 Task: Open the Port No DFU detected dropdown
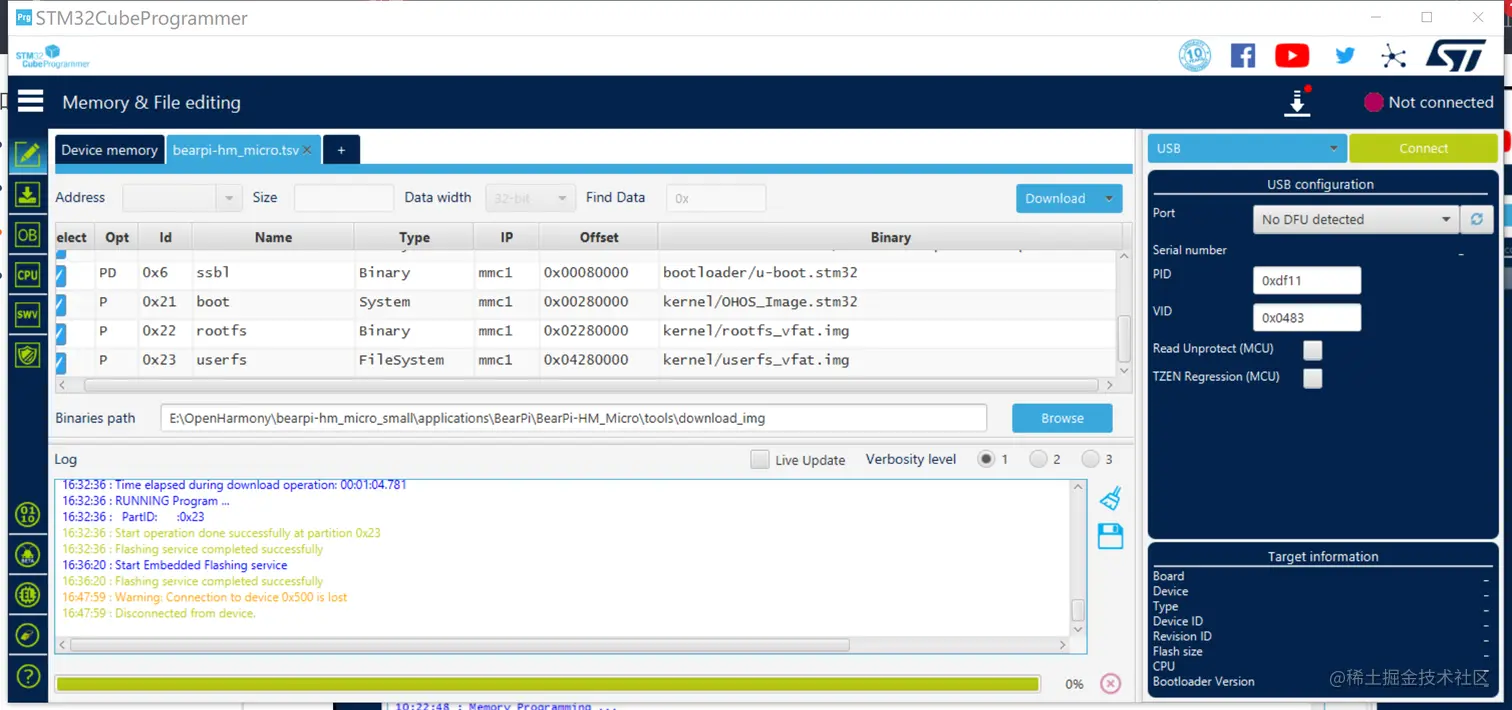pos(1357,219)
